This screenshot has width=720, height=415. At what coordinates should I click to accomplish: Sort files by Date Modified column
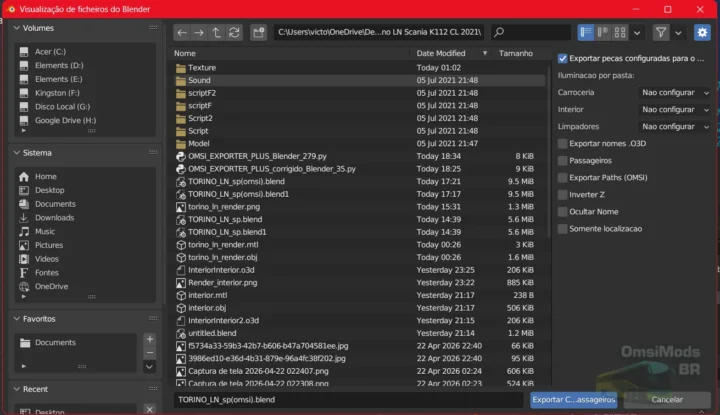click(441, 53)
